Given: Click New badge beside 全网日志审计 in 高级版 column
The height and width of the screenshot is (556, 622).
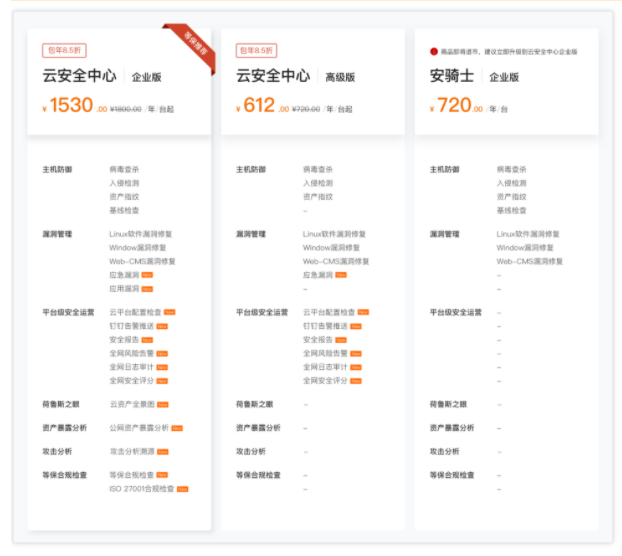Looking at the screenshot, I should (356, 367).
